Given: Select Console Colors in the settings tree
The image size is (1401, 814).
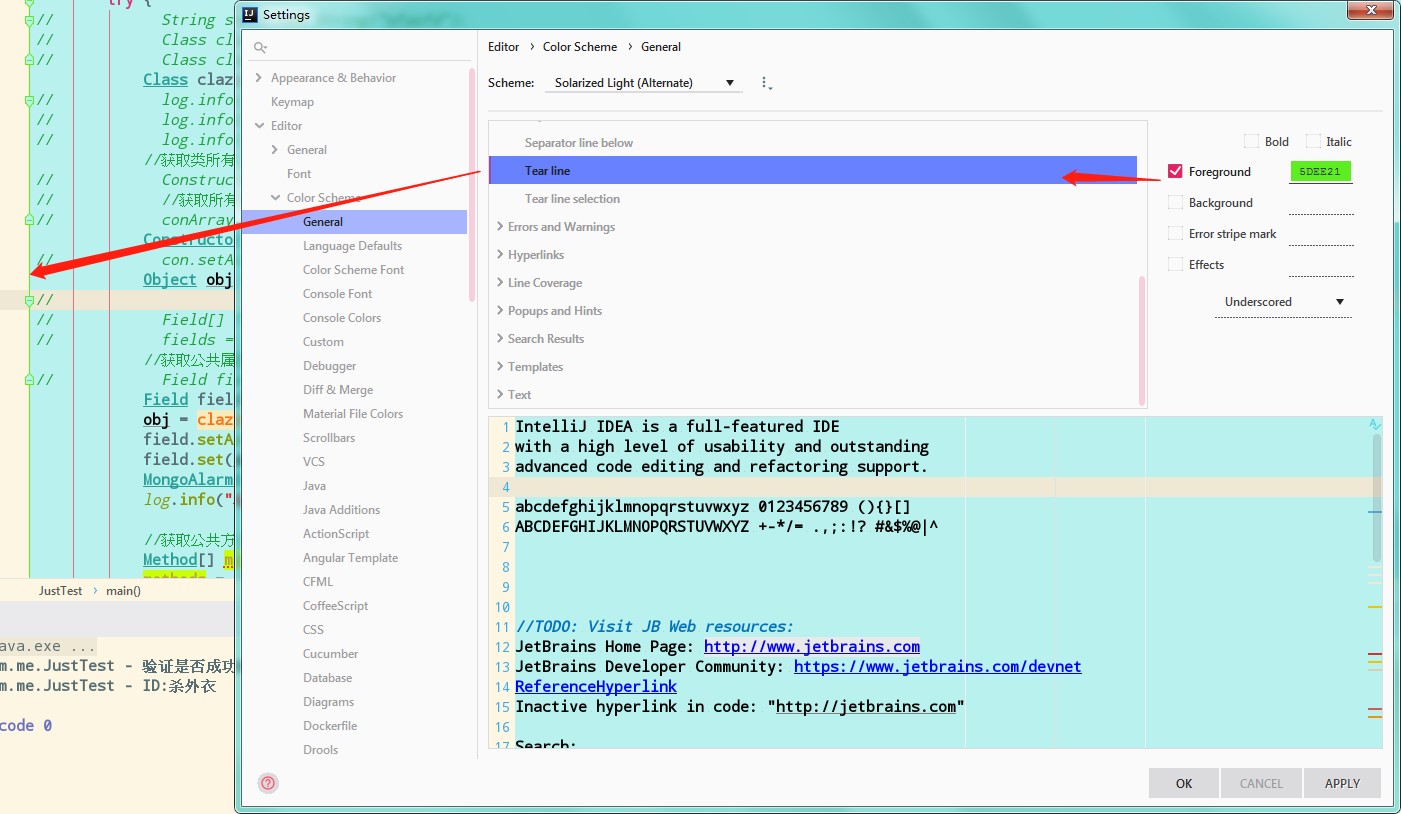Looking at the screenshot, I should pos(341,318).
